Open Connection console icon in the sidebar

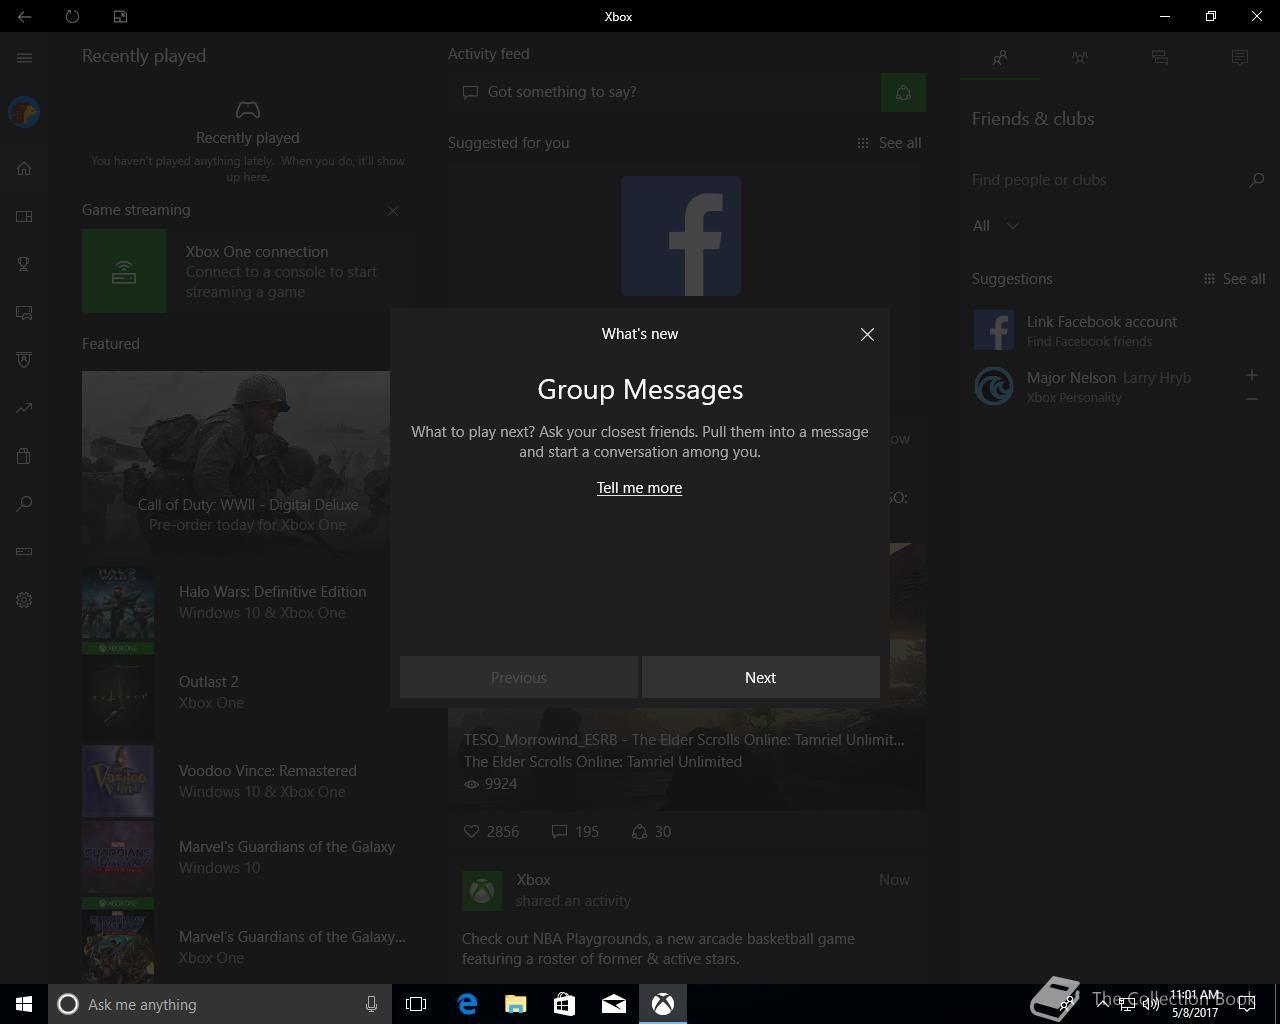[24, 552]
